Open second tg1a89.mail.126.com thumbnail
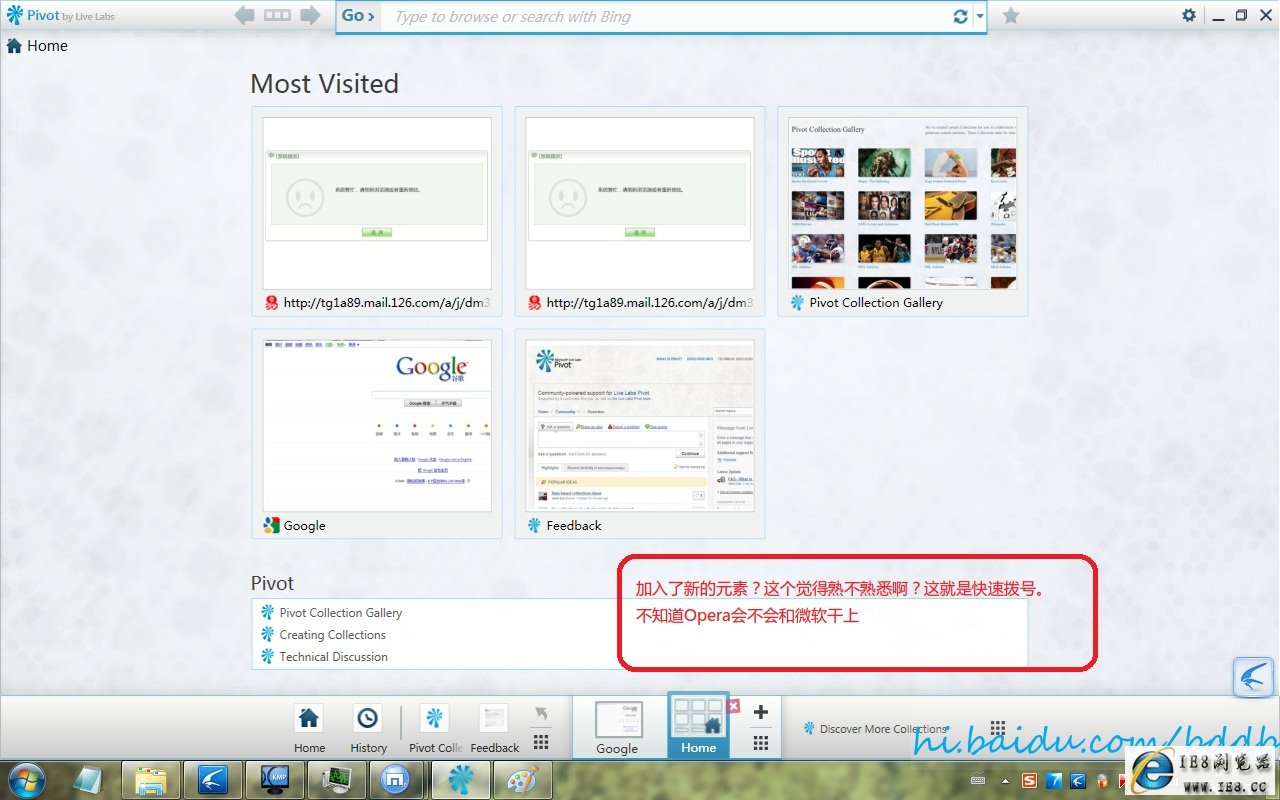The width and height of the screenshot is (1280, 800). coord(640,211)
